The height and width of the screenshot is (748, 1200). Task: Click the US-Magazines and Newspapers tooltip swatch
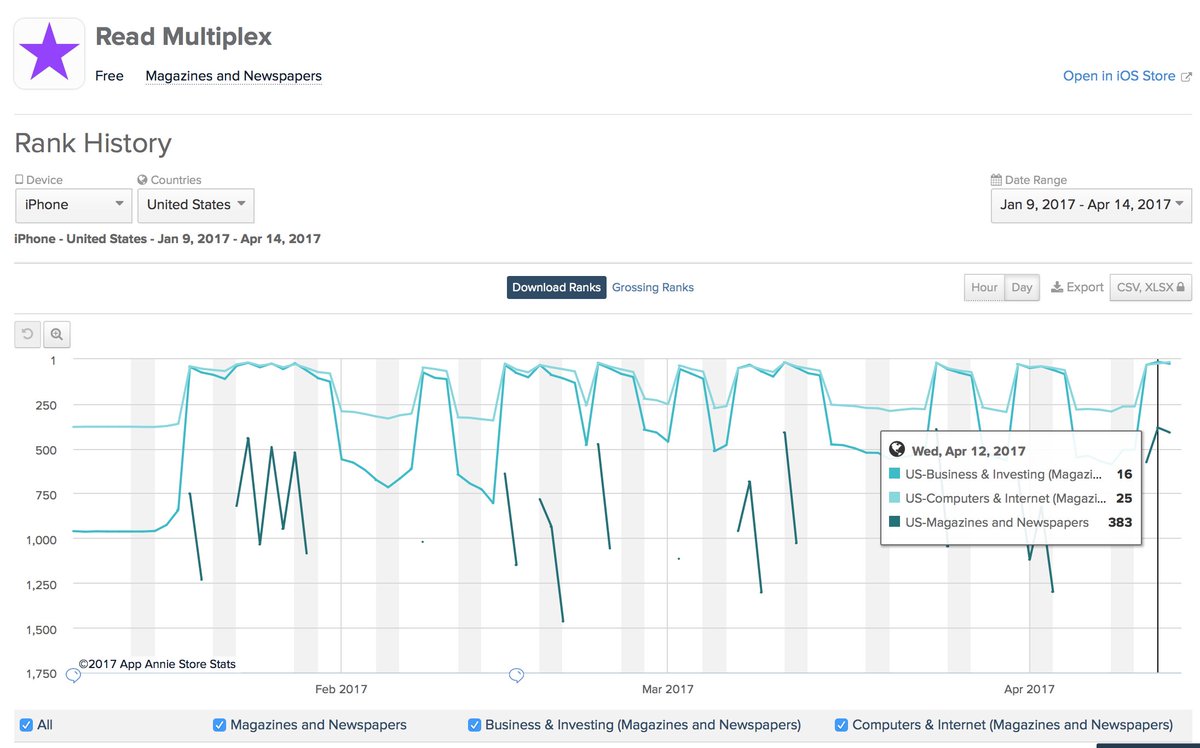(x=895, y=522)
